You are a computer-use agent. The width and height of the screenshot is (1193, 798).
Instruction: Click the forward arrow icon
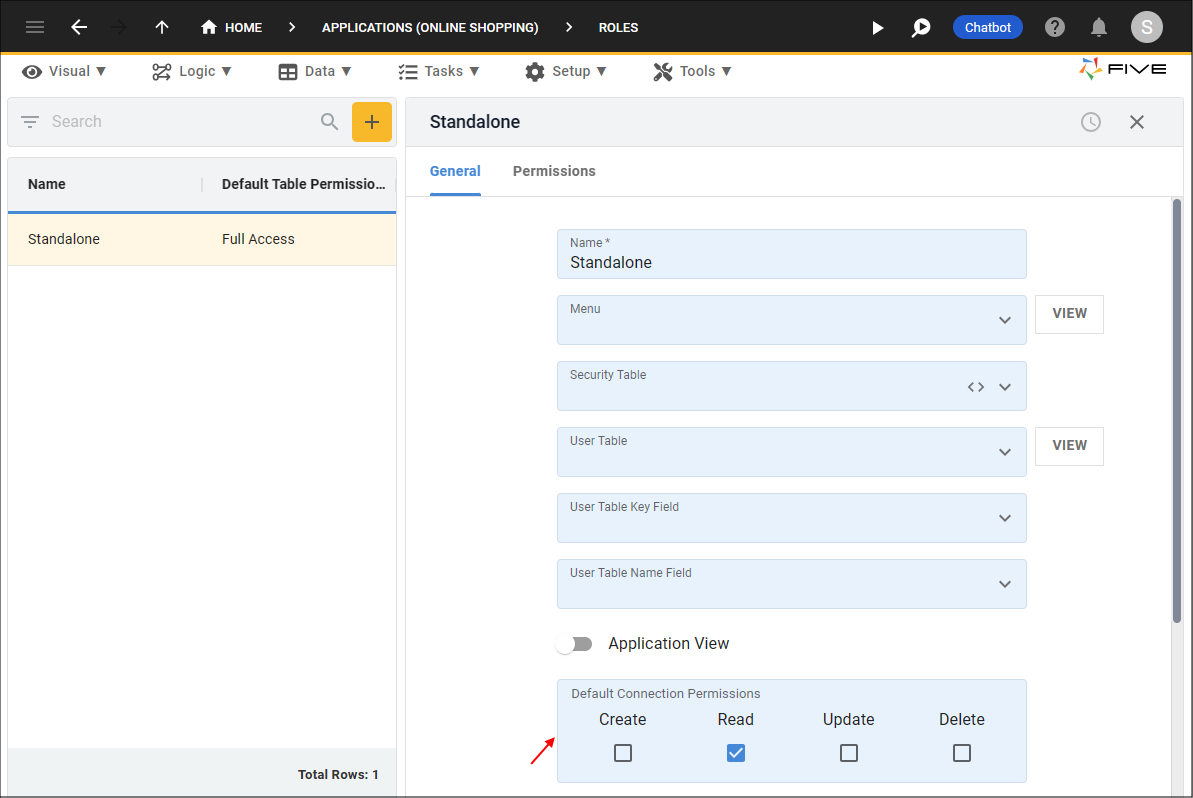pyautogui.click(x=119, y=27)
